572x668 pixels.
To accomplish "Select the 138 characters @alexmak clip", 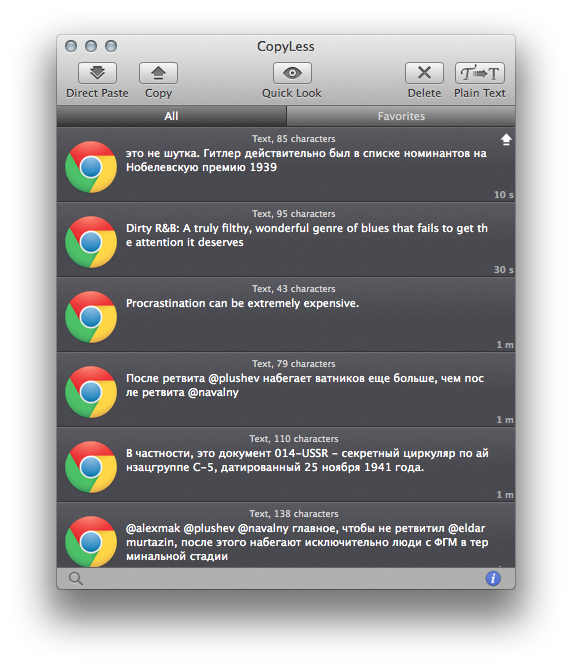I will [x=286, y=535].
